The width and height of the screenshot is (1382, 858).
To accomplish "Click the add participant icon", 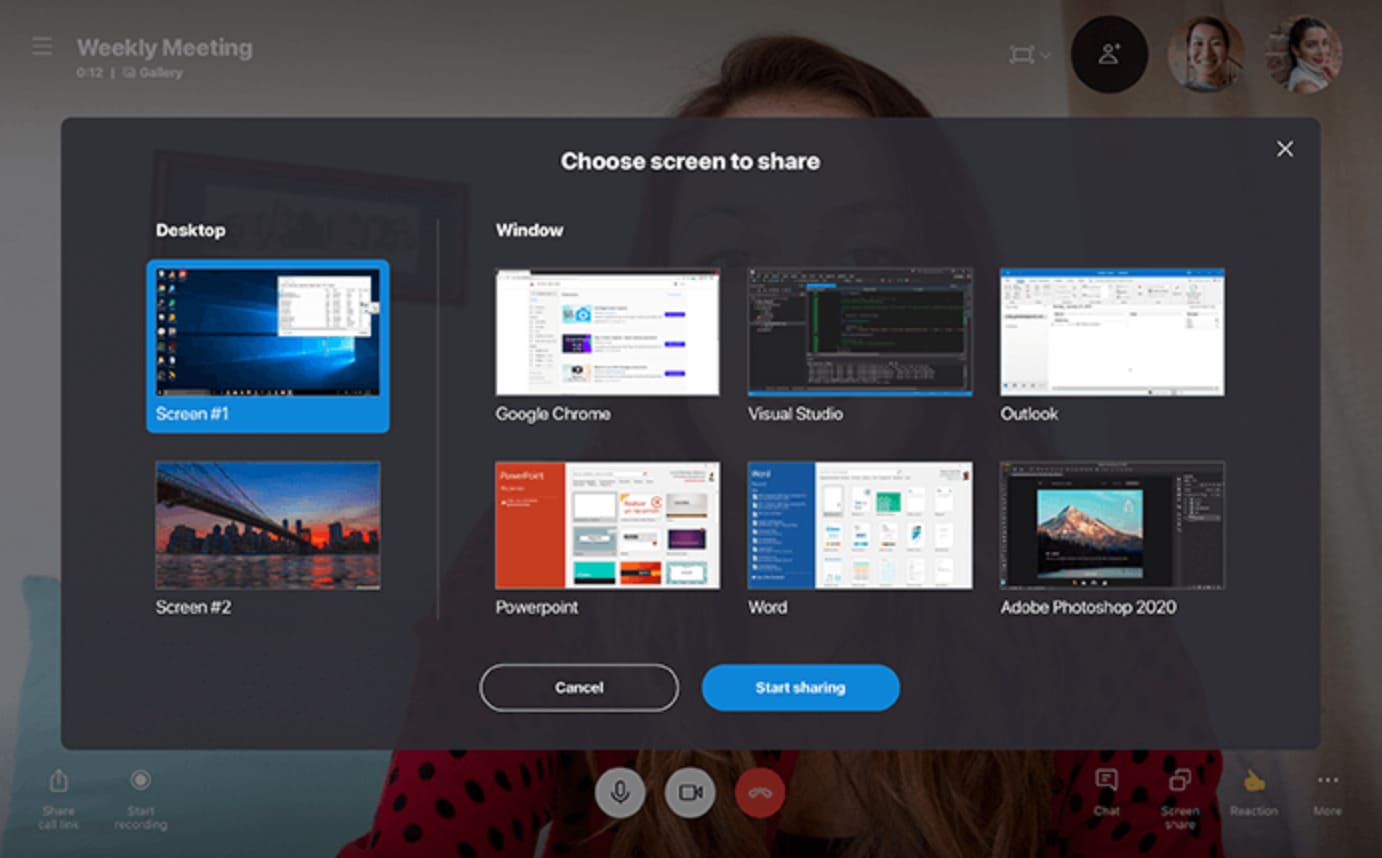I will click(1109, 55).
